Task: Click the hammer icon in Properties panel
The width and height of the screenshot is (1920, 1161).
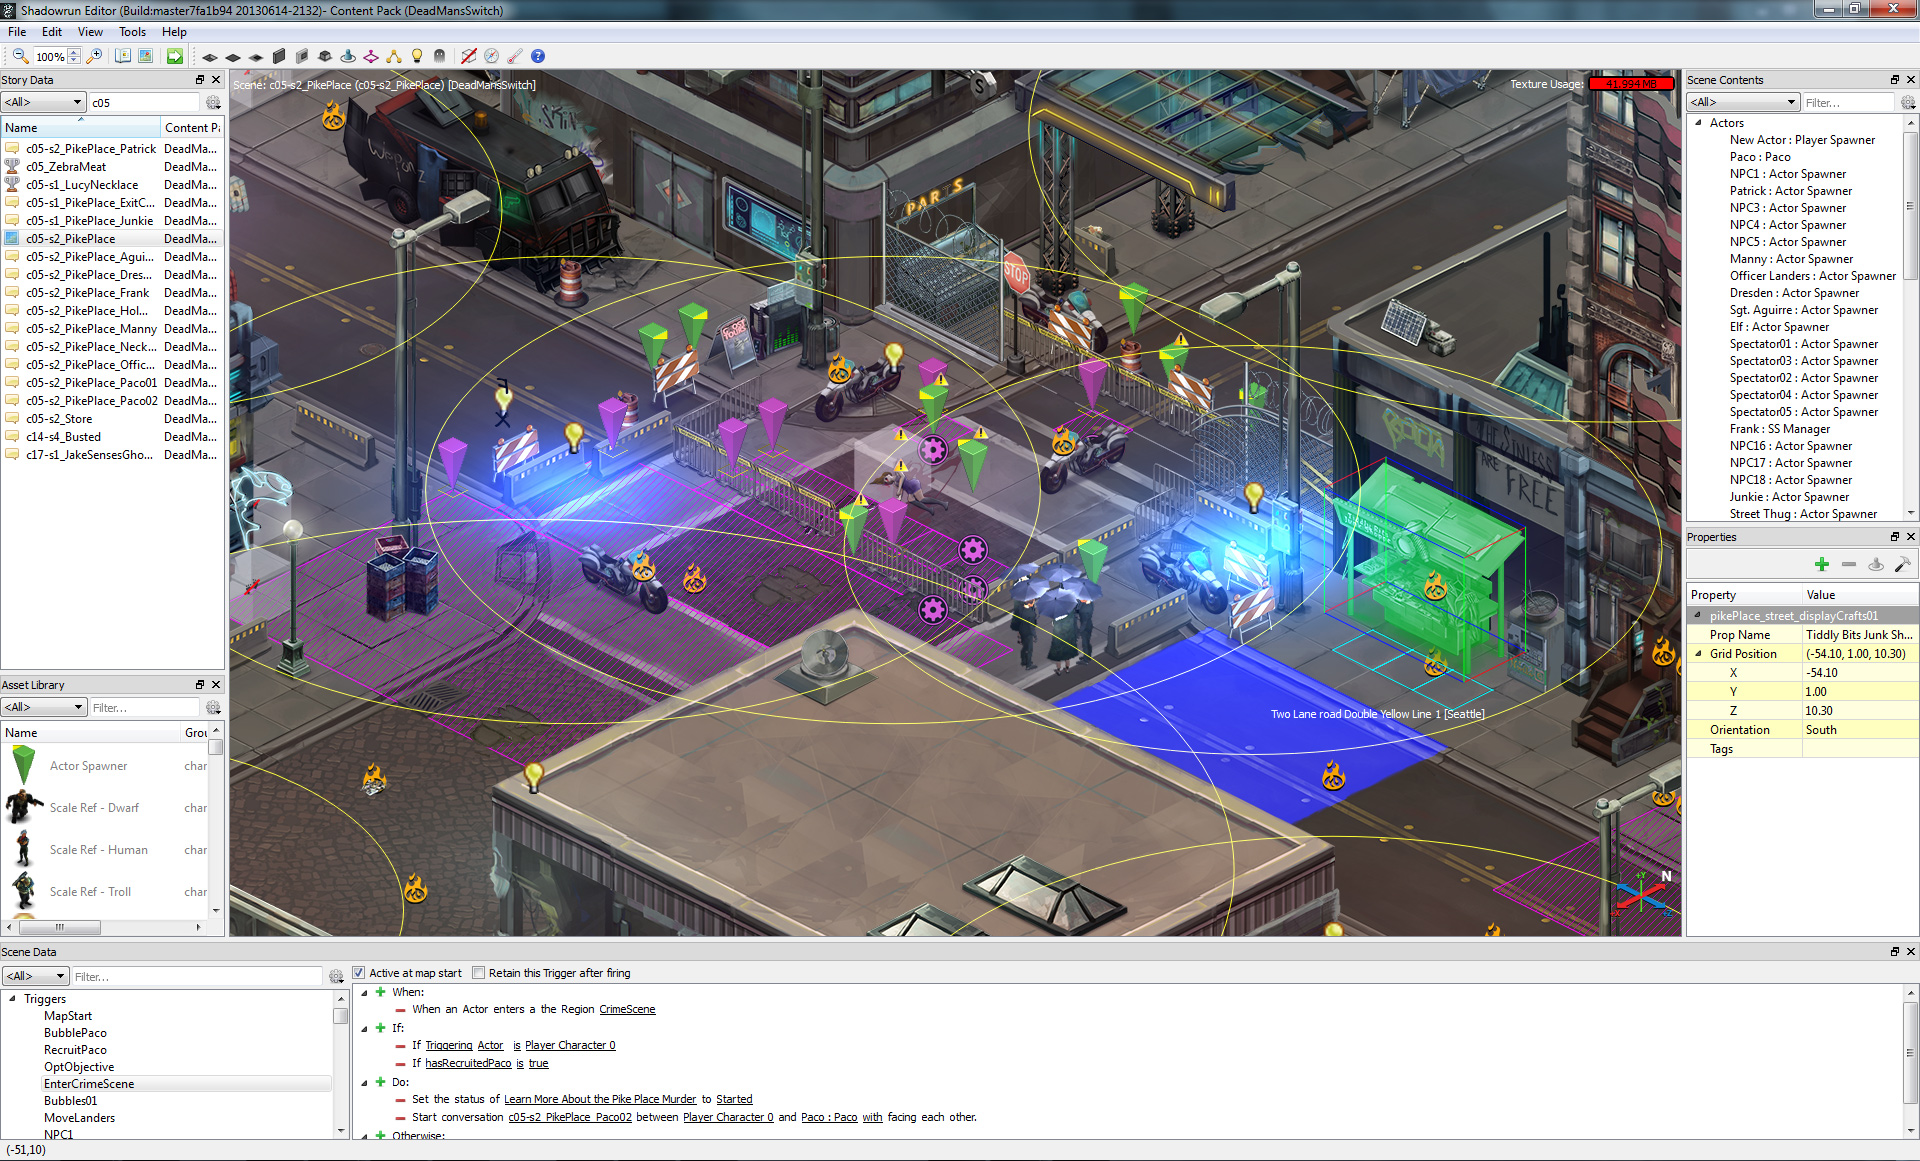Action: 1902,565
